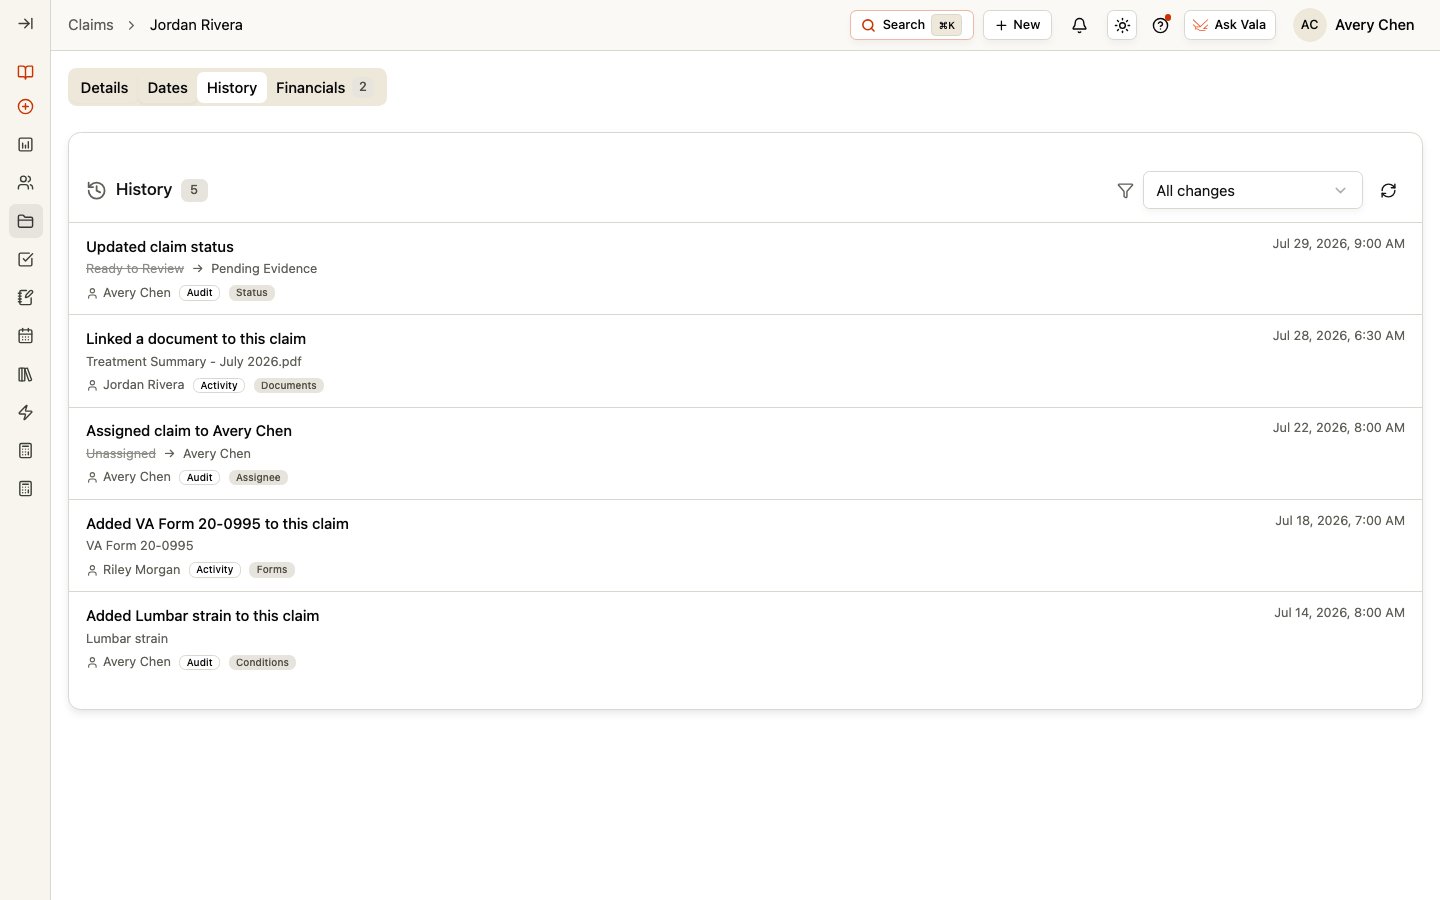
Task: Open the calendar sidebar icon
Action: (x=26, y=336)
